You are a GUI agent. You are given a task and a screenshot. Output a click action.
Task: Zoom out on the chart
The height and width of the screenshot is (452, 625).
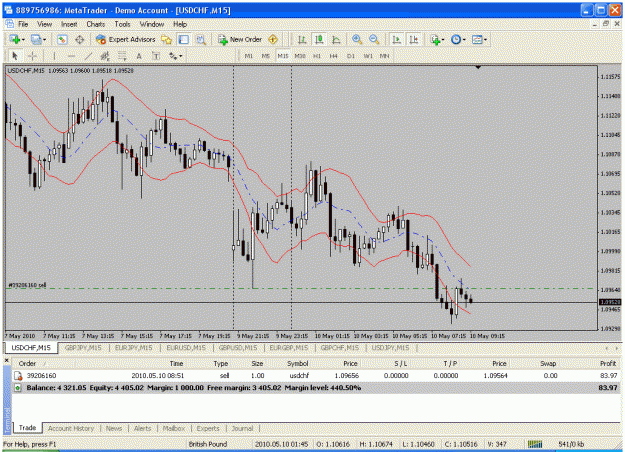(374, 39)
